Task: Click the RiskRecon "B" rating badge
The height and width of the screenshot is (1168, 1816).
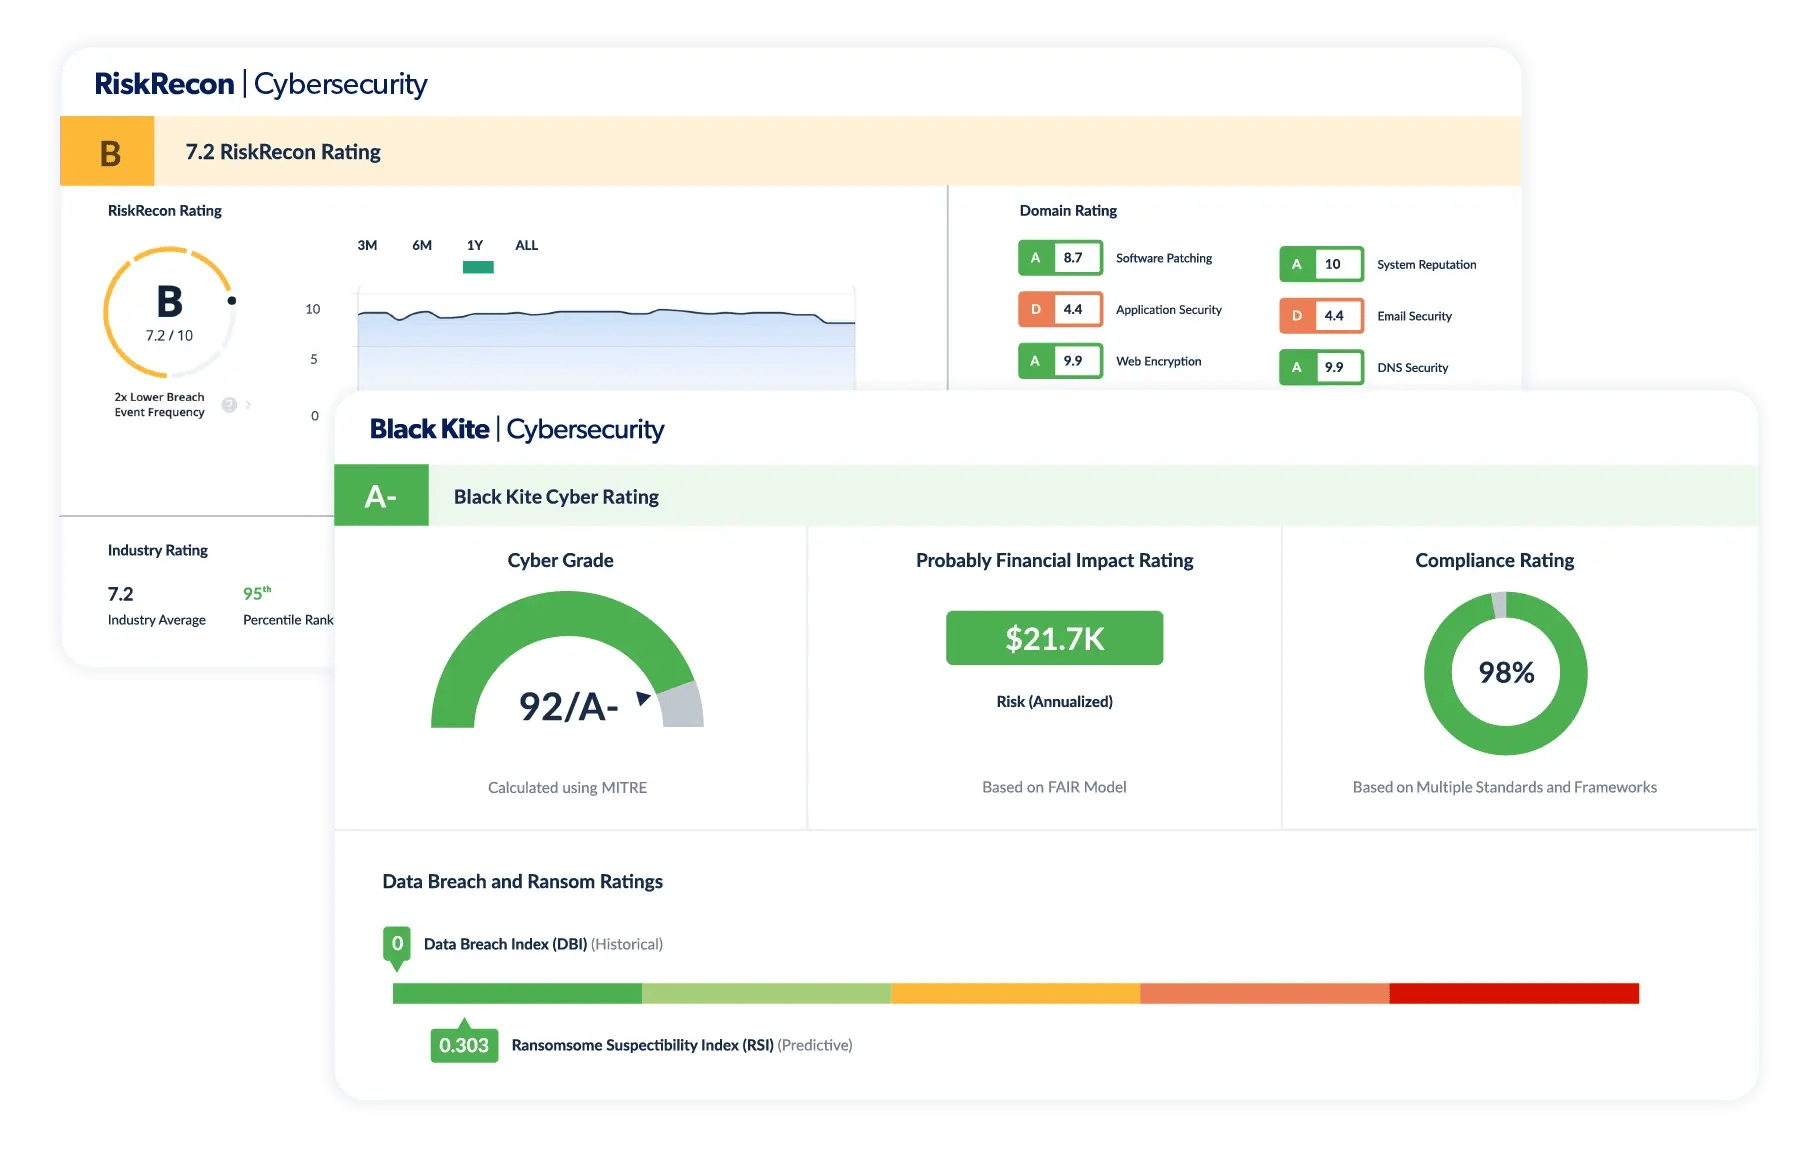Action: click(107, 151)
